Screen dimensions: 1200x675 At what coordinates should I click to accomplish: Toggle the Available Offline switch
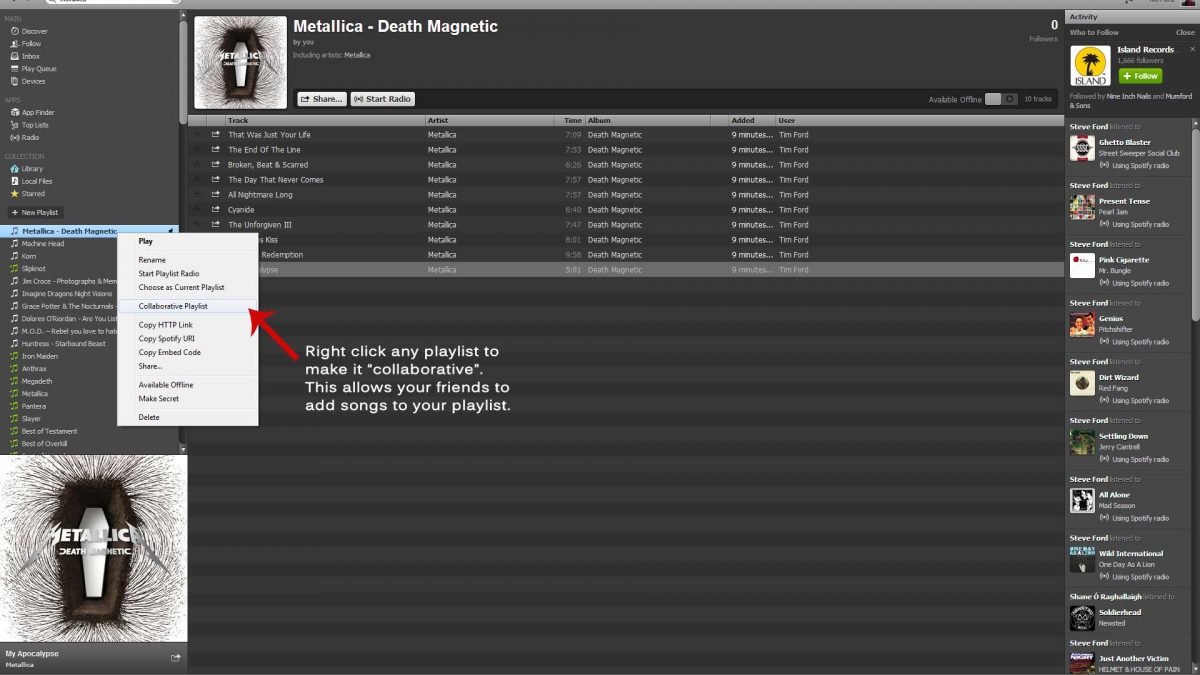pos(1000,99)
